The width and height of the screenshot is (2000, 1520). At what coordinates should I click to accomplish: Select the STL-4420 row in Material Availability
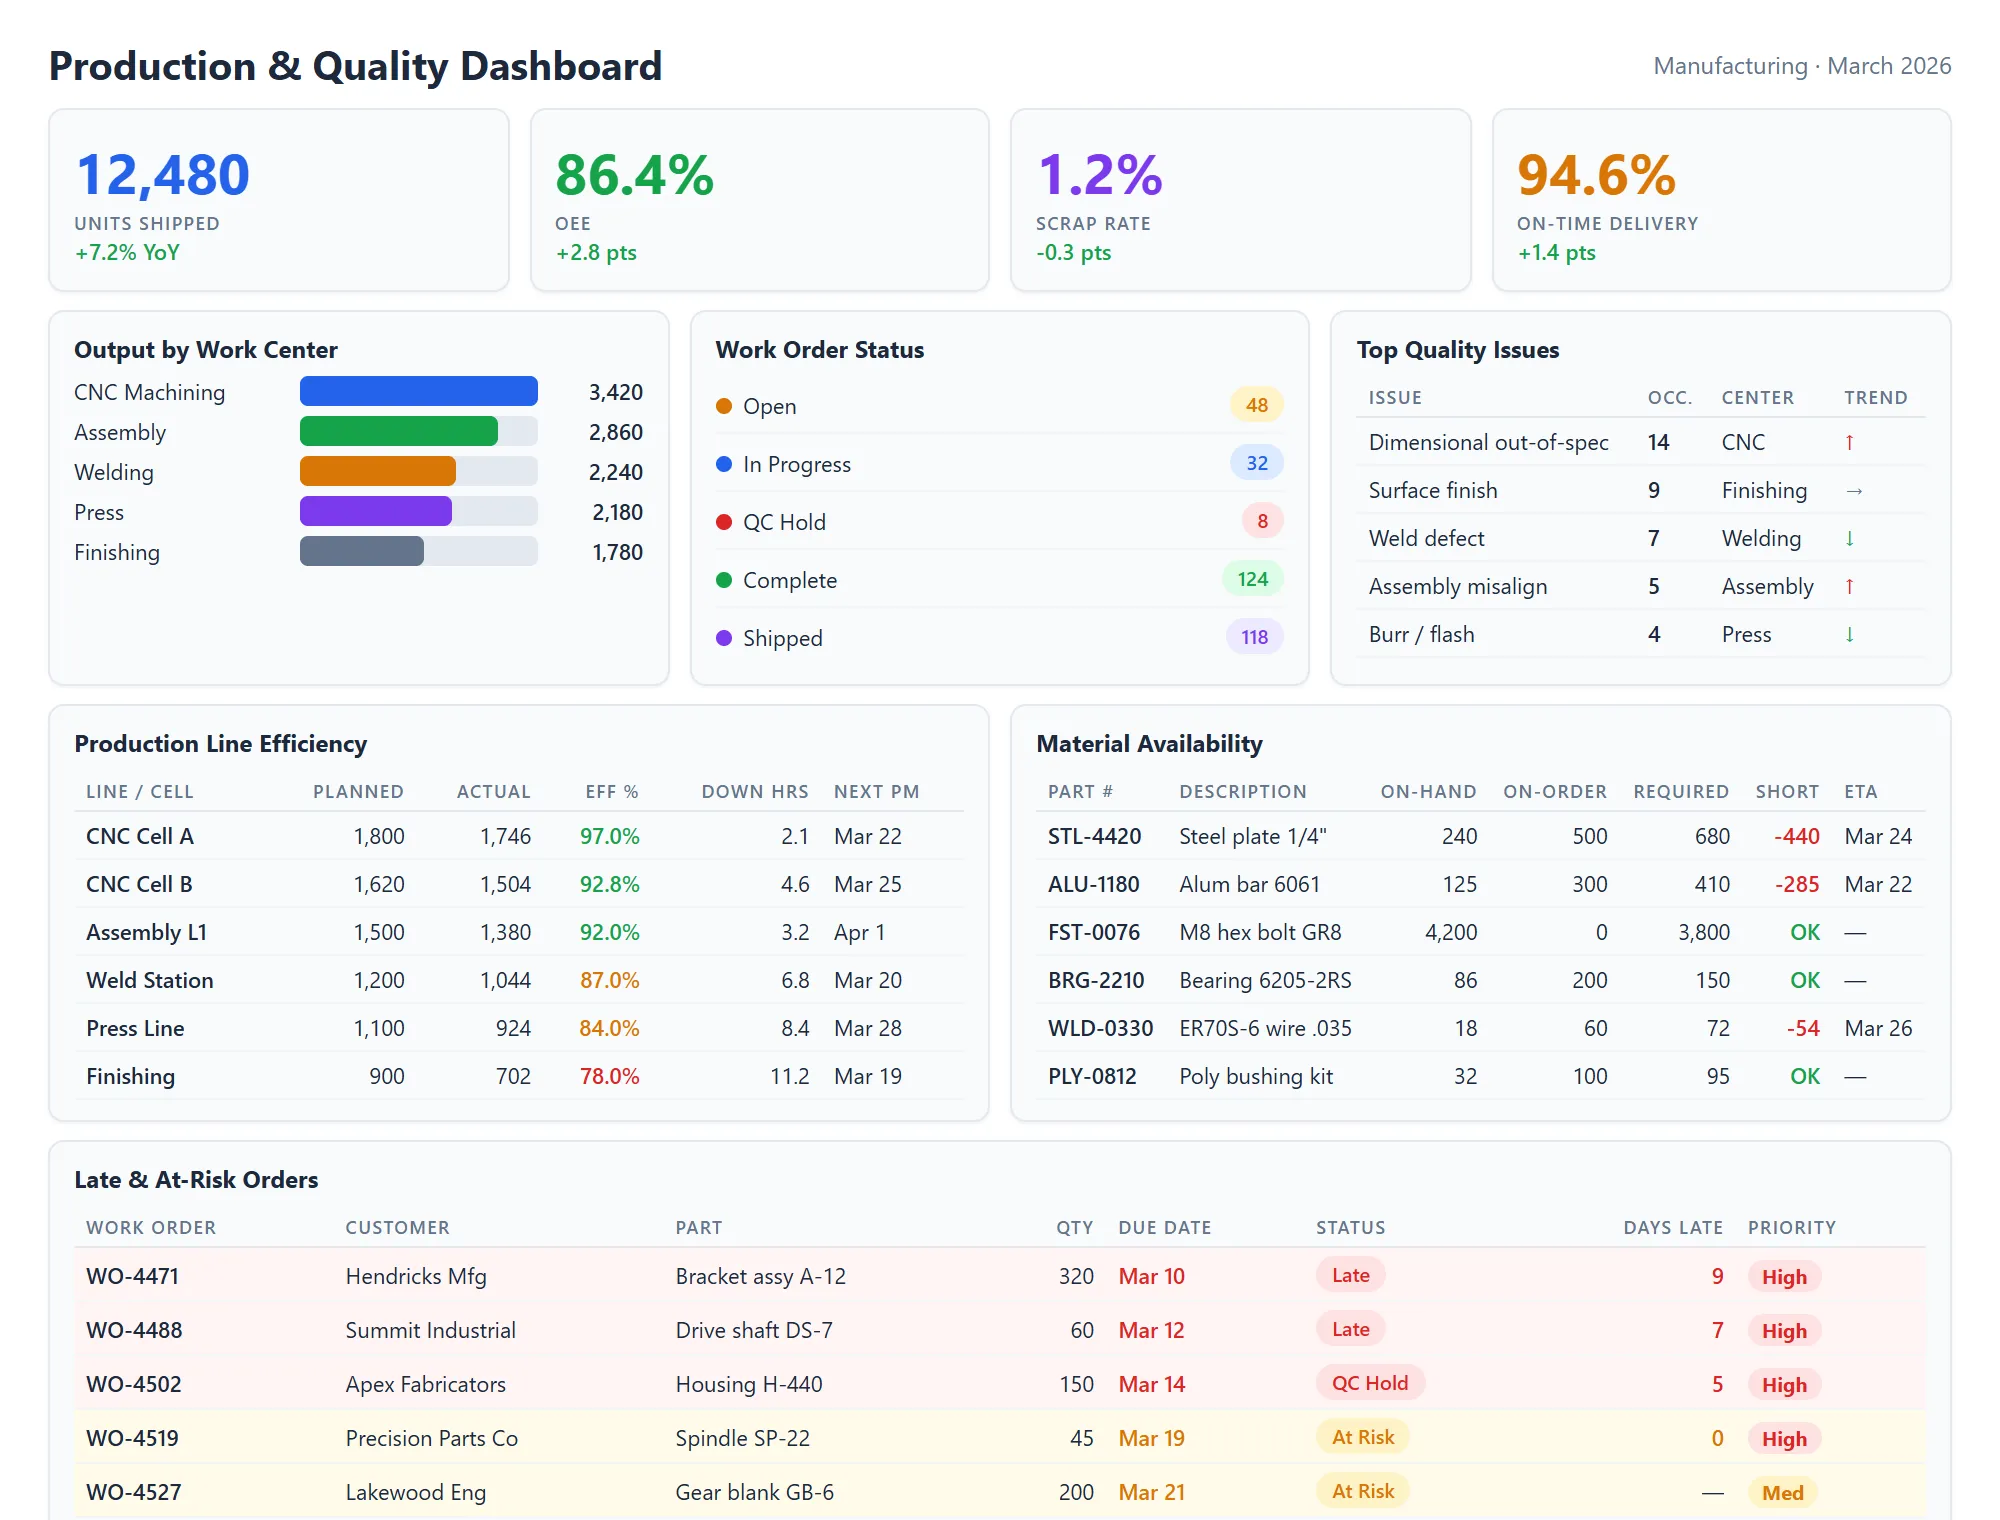click(x=1480, y=836)
